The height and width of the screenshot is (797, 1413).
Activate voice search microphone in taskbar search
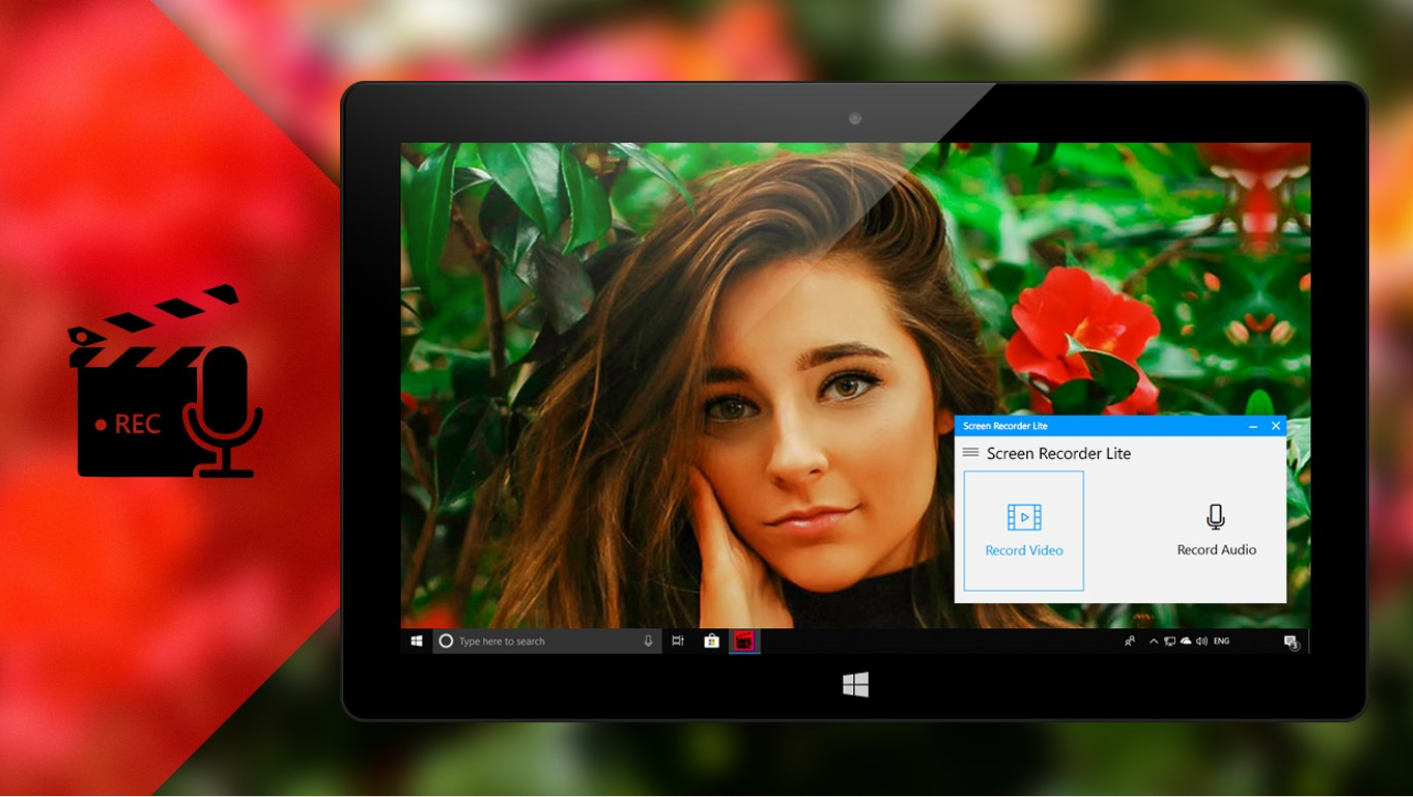[648, 641]
